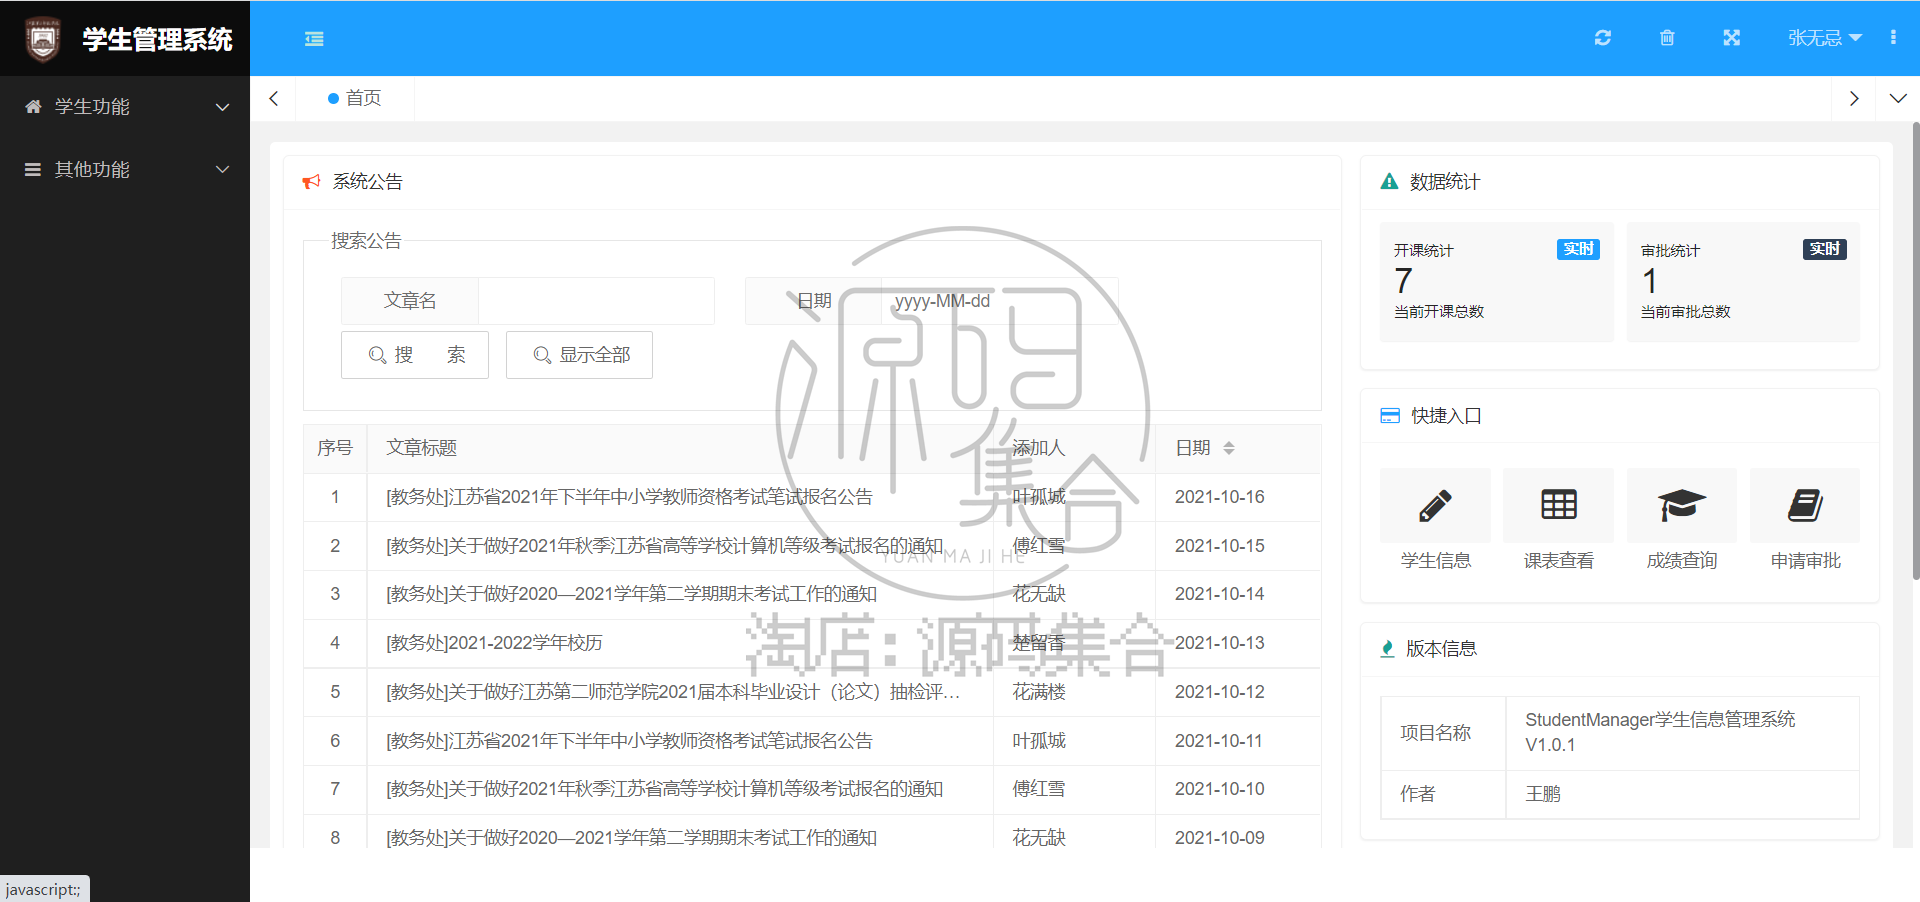This screenshot has width=1920, height=902.
Task: Toggle the fullscreen icon in the top bar
Action: 1732,38
